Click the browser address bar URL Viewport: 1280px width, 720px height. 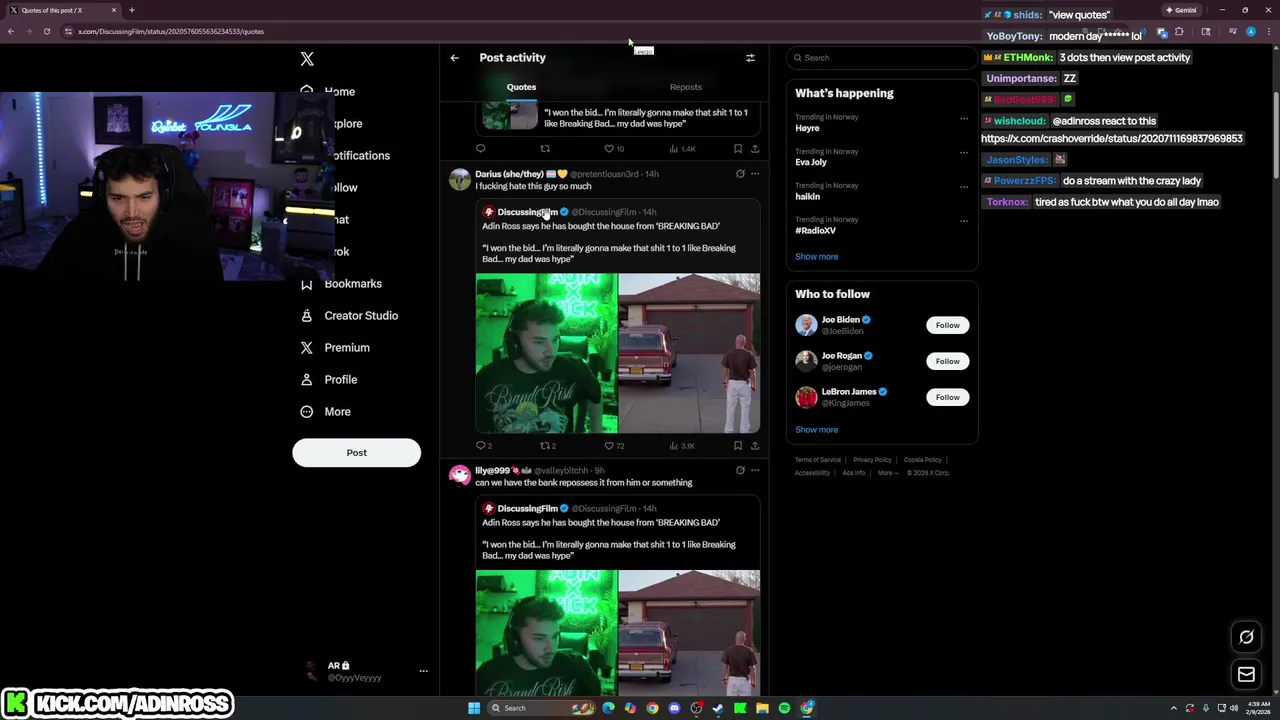tap(171, 31)
